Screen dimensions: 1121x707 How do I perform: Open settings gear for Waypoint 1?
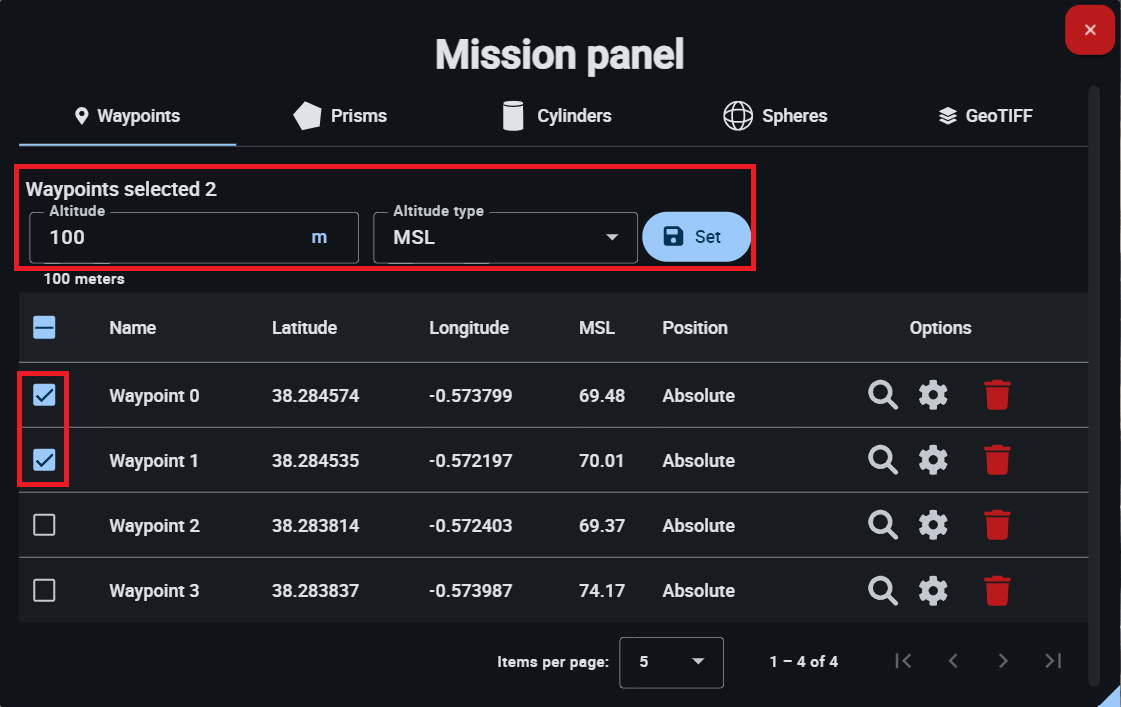(933, 461)
